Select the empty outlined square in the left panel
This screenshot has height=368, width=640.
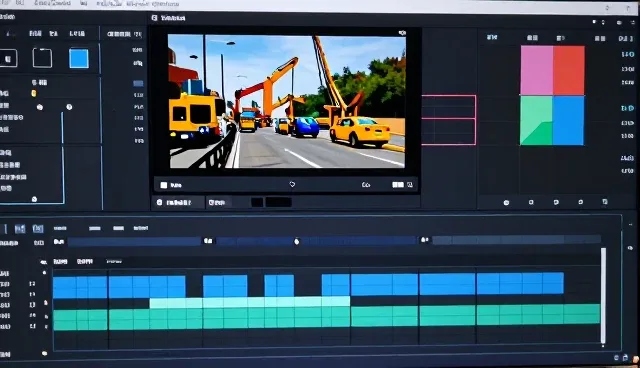point(42,58)
